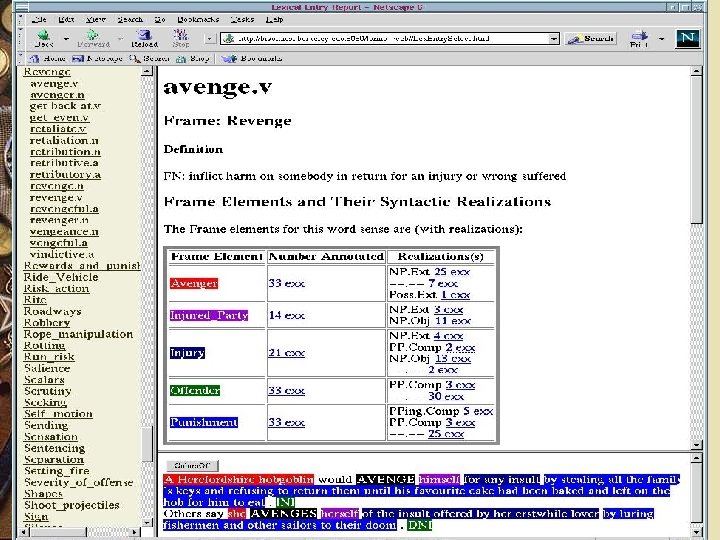Open vengeance.n entry
This screenshot has width=720, height=540.
(x=64, y=232)
